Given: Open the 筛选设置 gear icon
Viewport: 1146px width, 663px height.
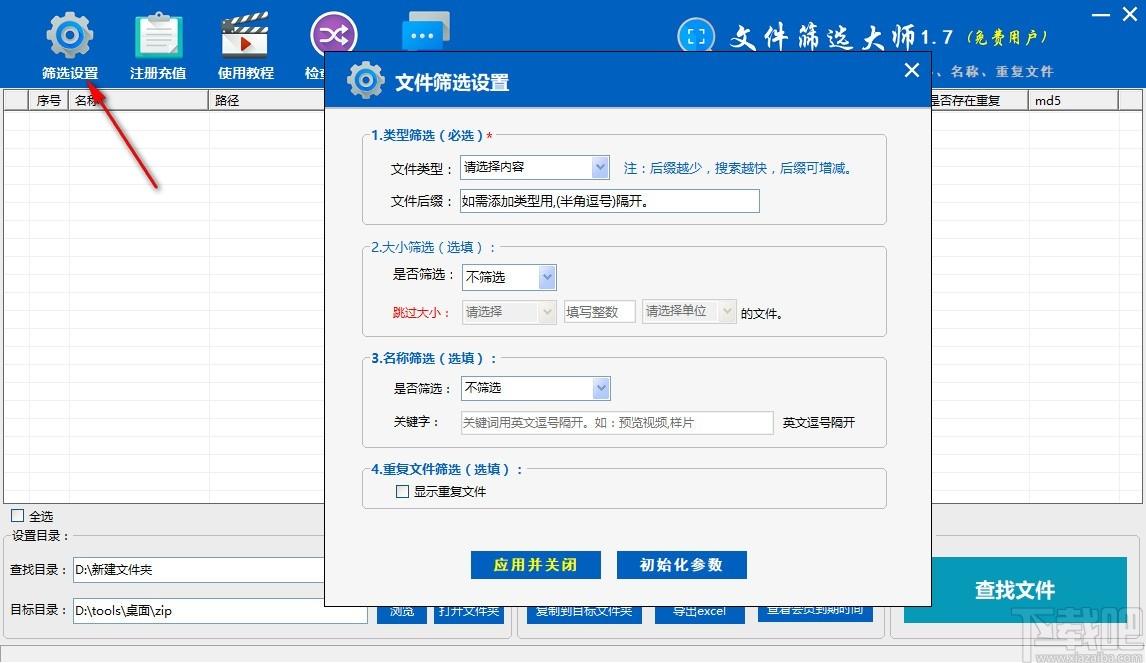Looking at the screenshot, I should (69, 34).
